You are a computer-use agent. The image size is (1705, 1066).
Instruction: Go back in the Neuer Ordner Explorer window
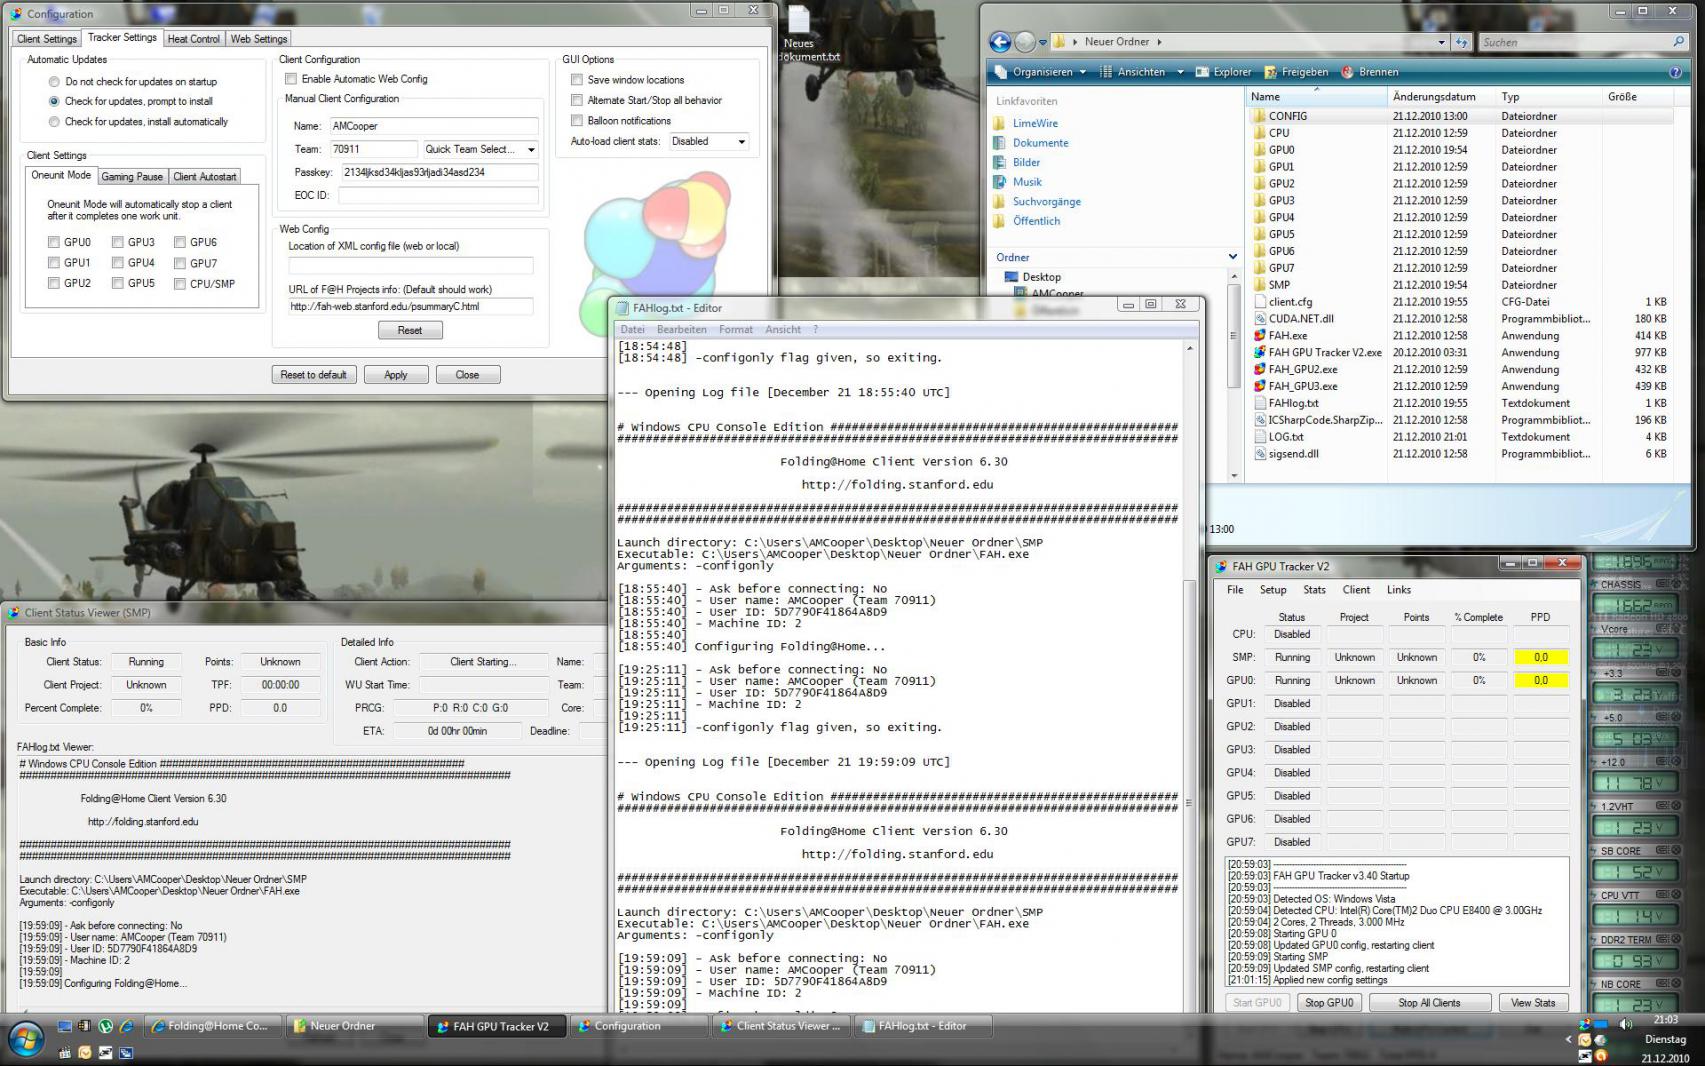[999, 42]
